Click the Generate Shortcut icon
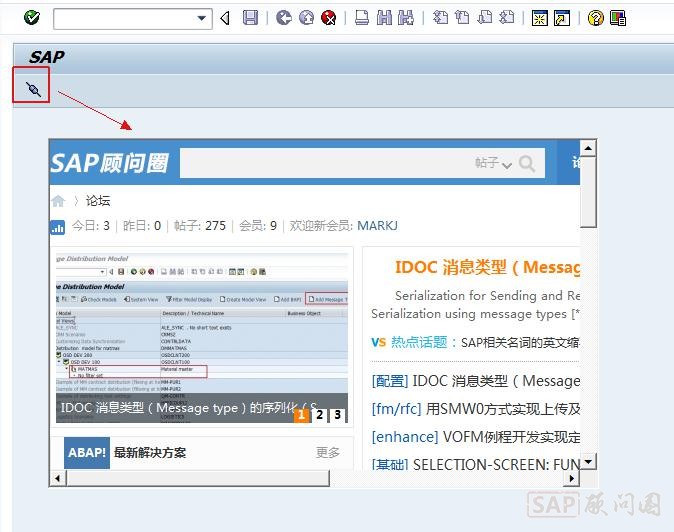The image size is (674, 532). [x=562, y=18]
